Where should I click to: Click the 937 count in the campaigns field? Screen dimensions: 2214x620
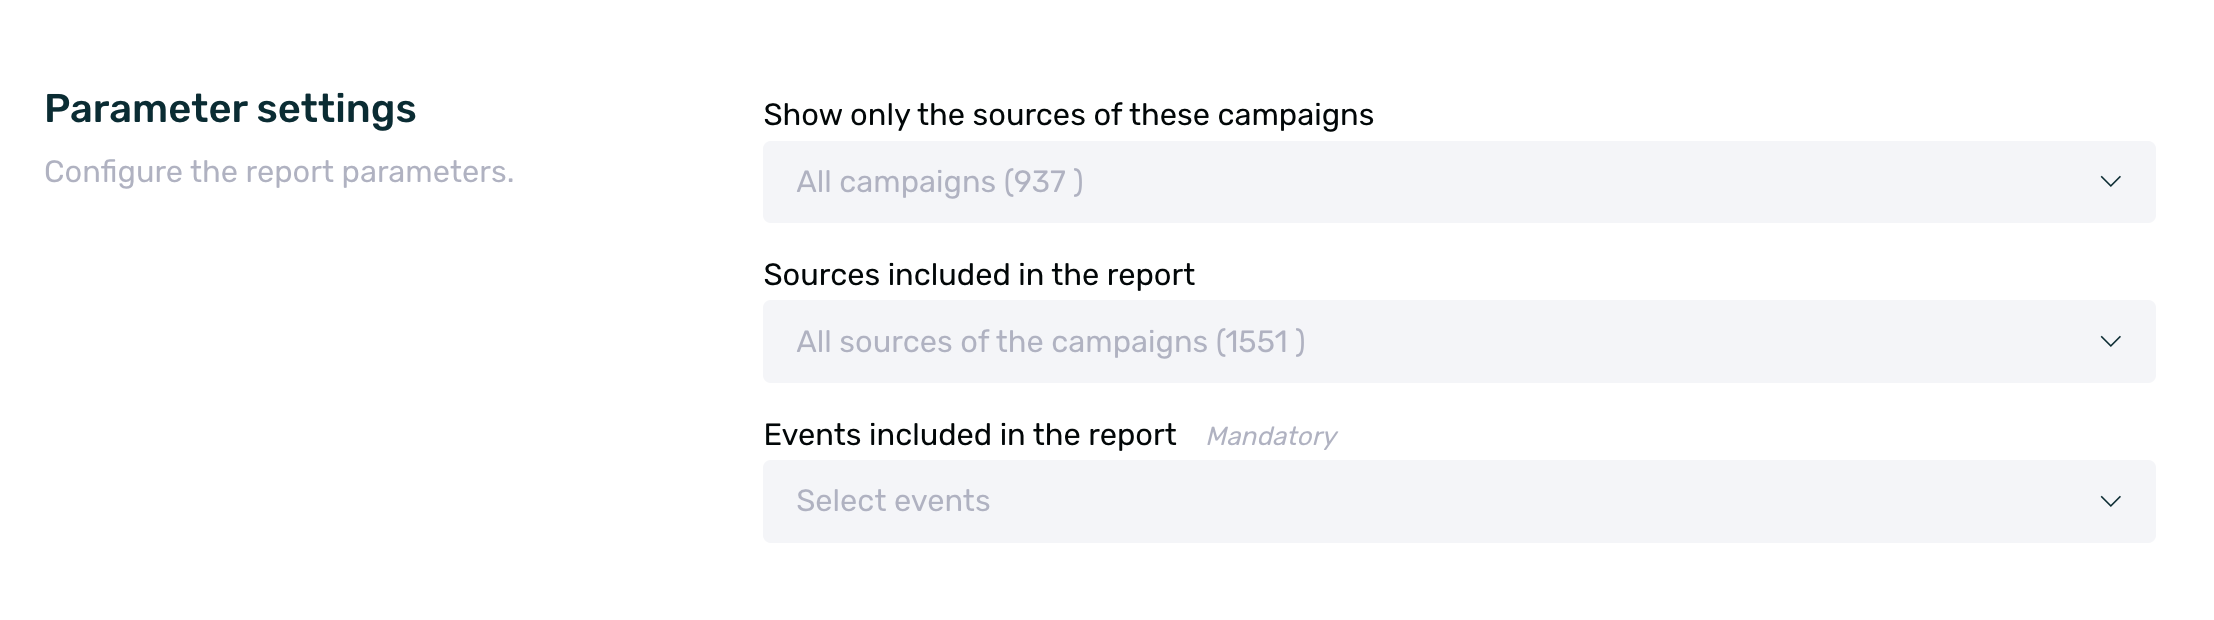(1039, 182)
